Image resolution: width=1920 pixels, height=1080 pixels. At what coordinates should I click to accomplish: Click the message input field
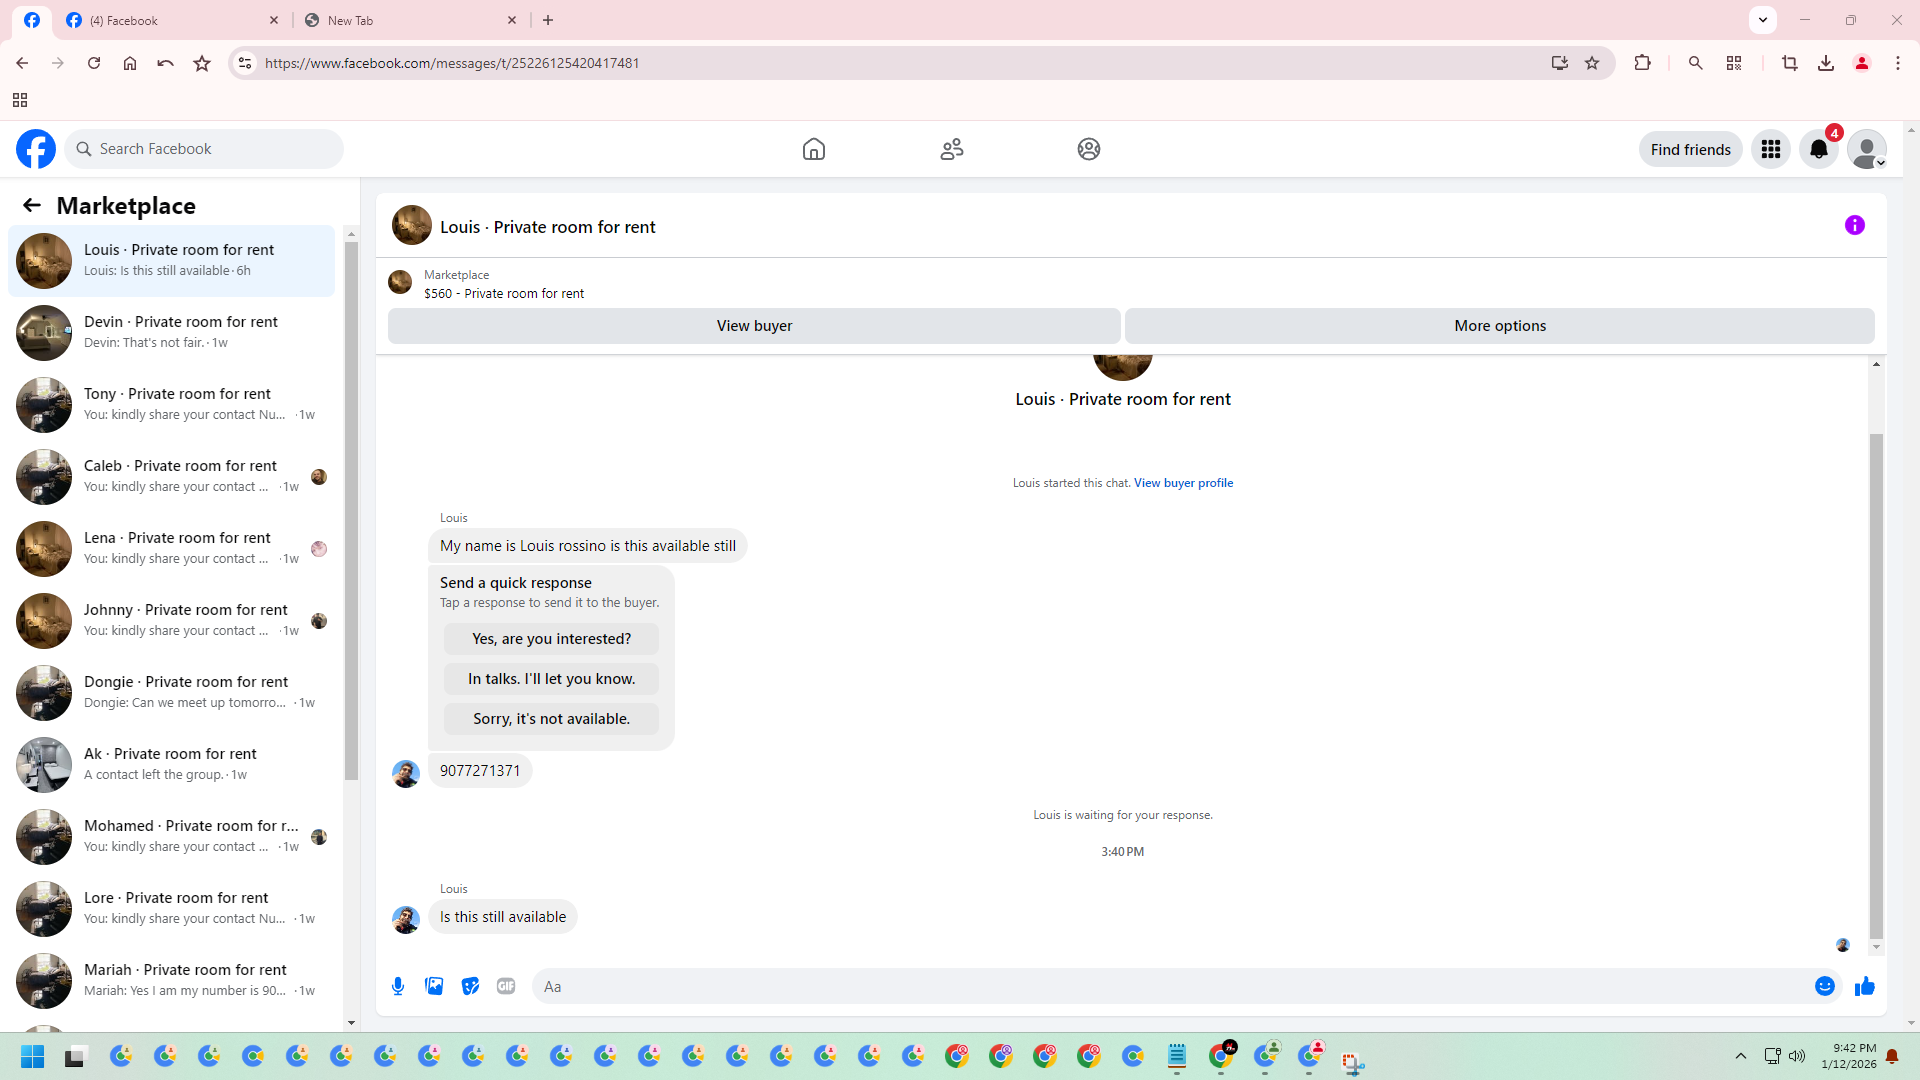(x=1170, y=986)
